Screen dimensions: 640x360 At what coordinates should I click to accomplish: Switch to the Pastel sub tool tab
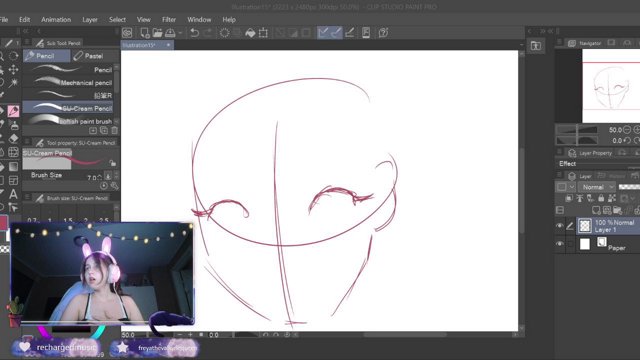(x=89, y=56)
